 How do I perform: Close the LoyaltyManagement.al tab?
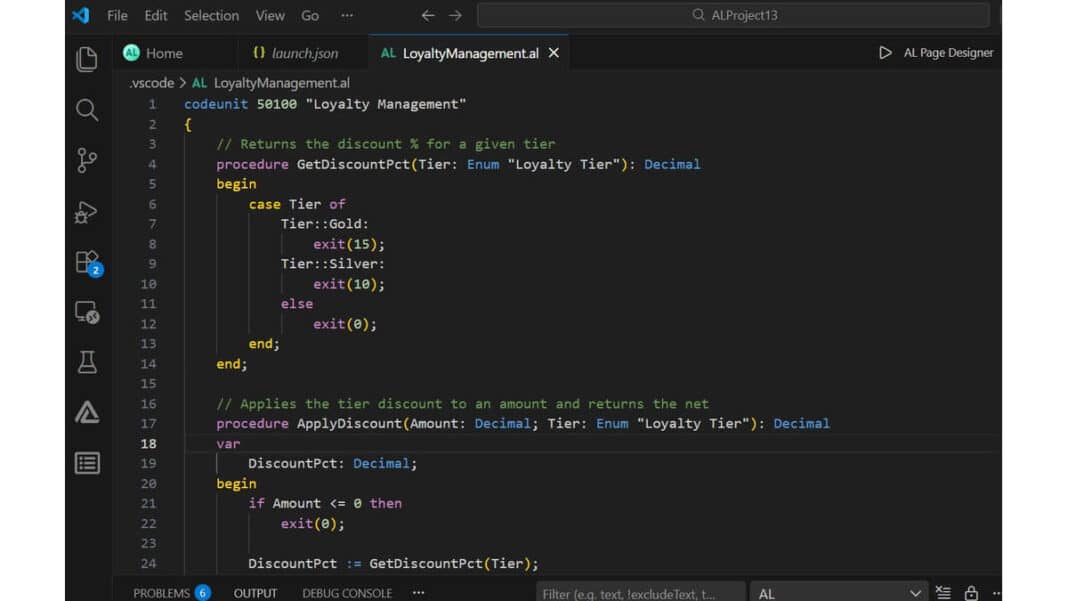[x=554, y=52]
